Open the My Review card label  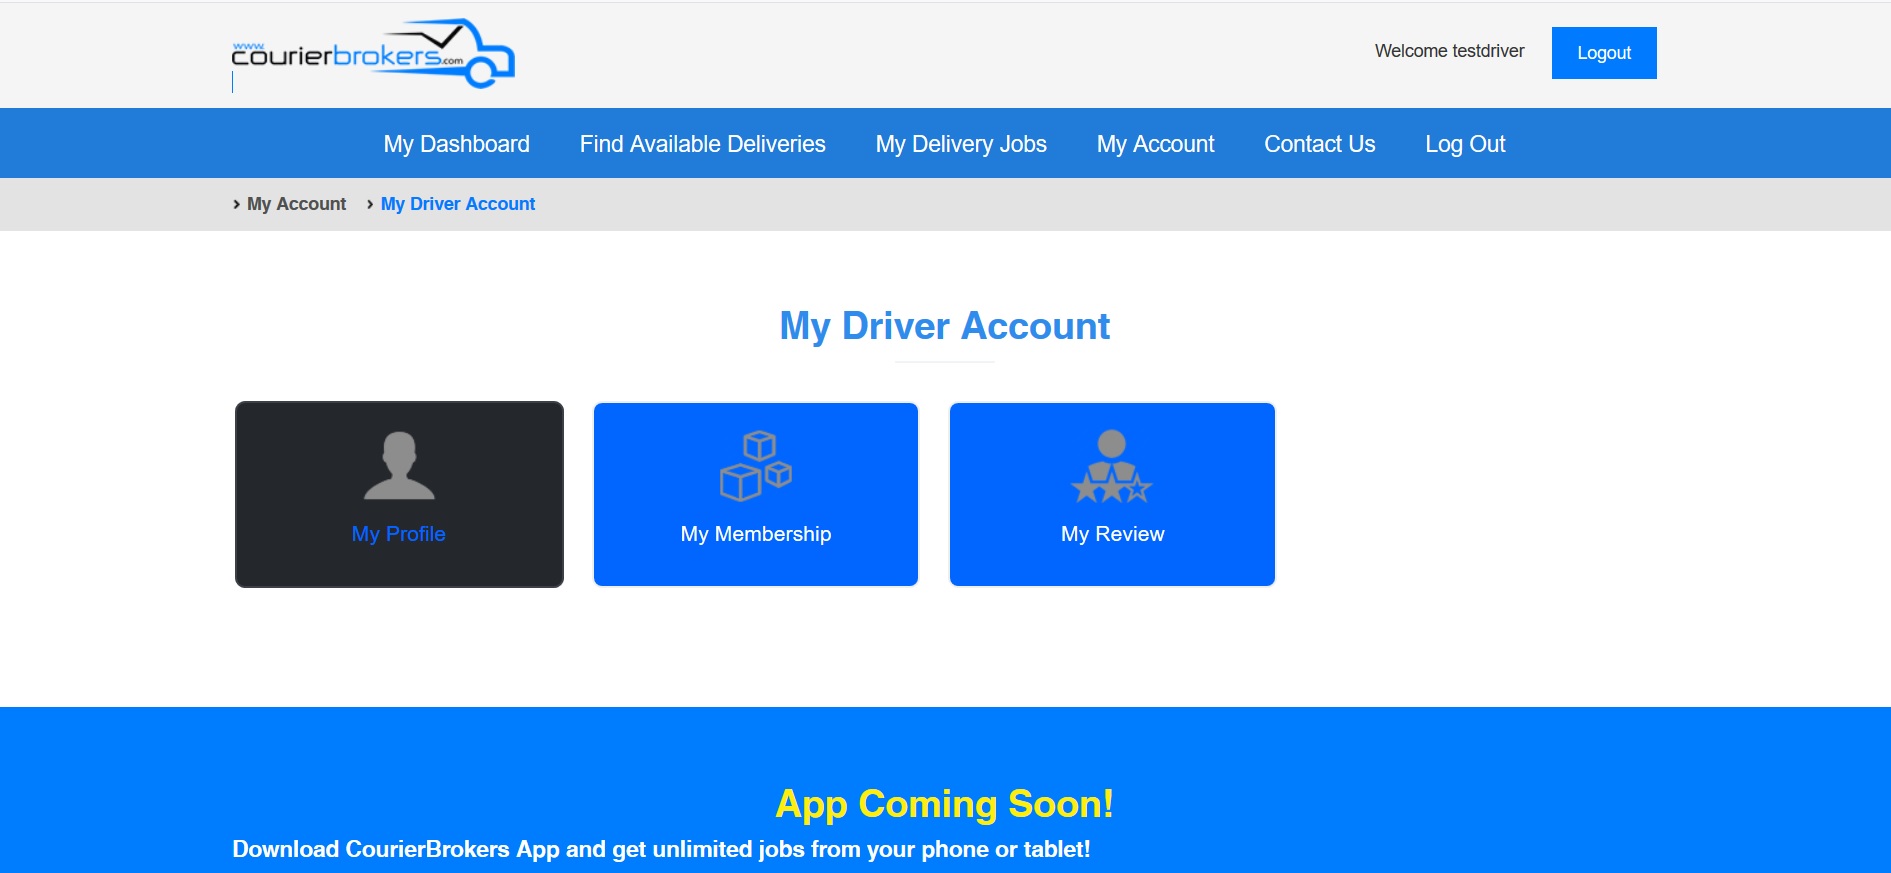1112,534
